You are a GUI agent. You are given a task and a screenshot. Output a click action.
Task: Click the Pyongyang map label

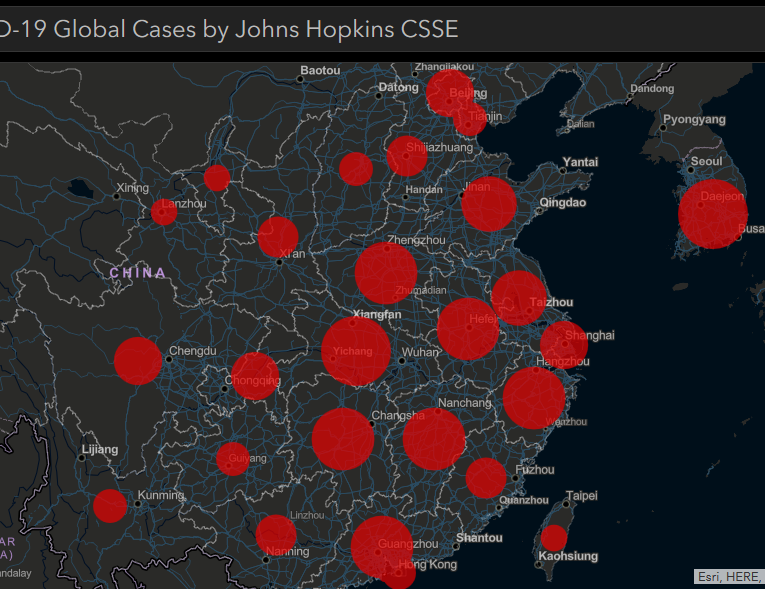point(694,120)
